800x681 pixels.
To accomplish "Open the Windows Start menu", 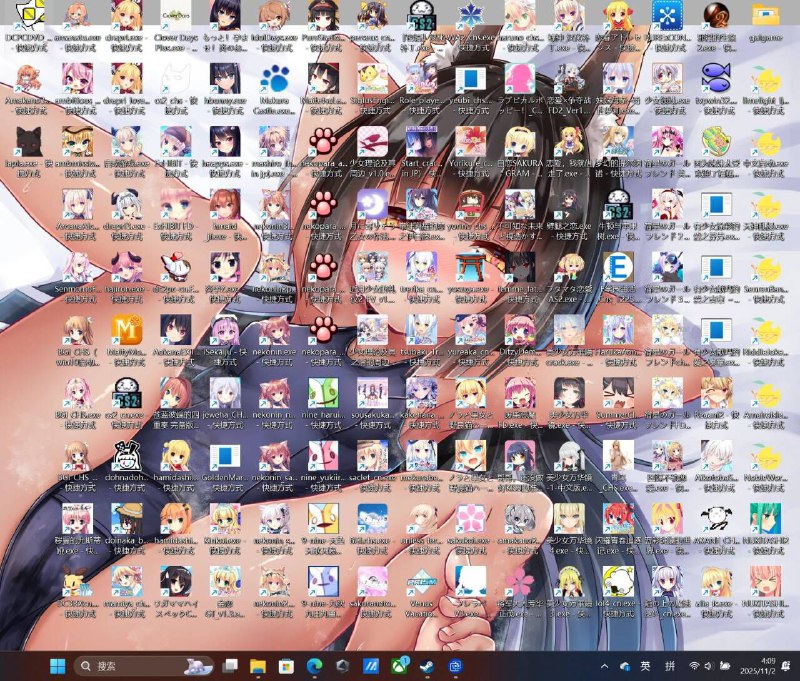I will coord(58,666).
